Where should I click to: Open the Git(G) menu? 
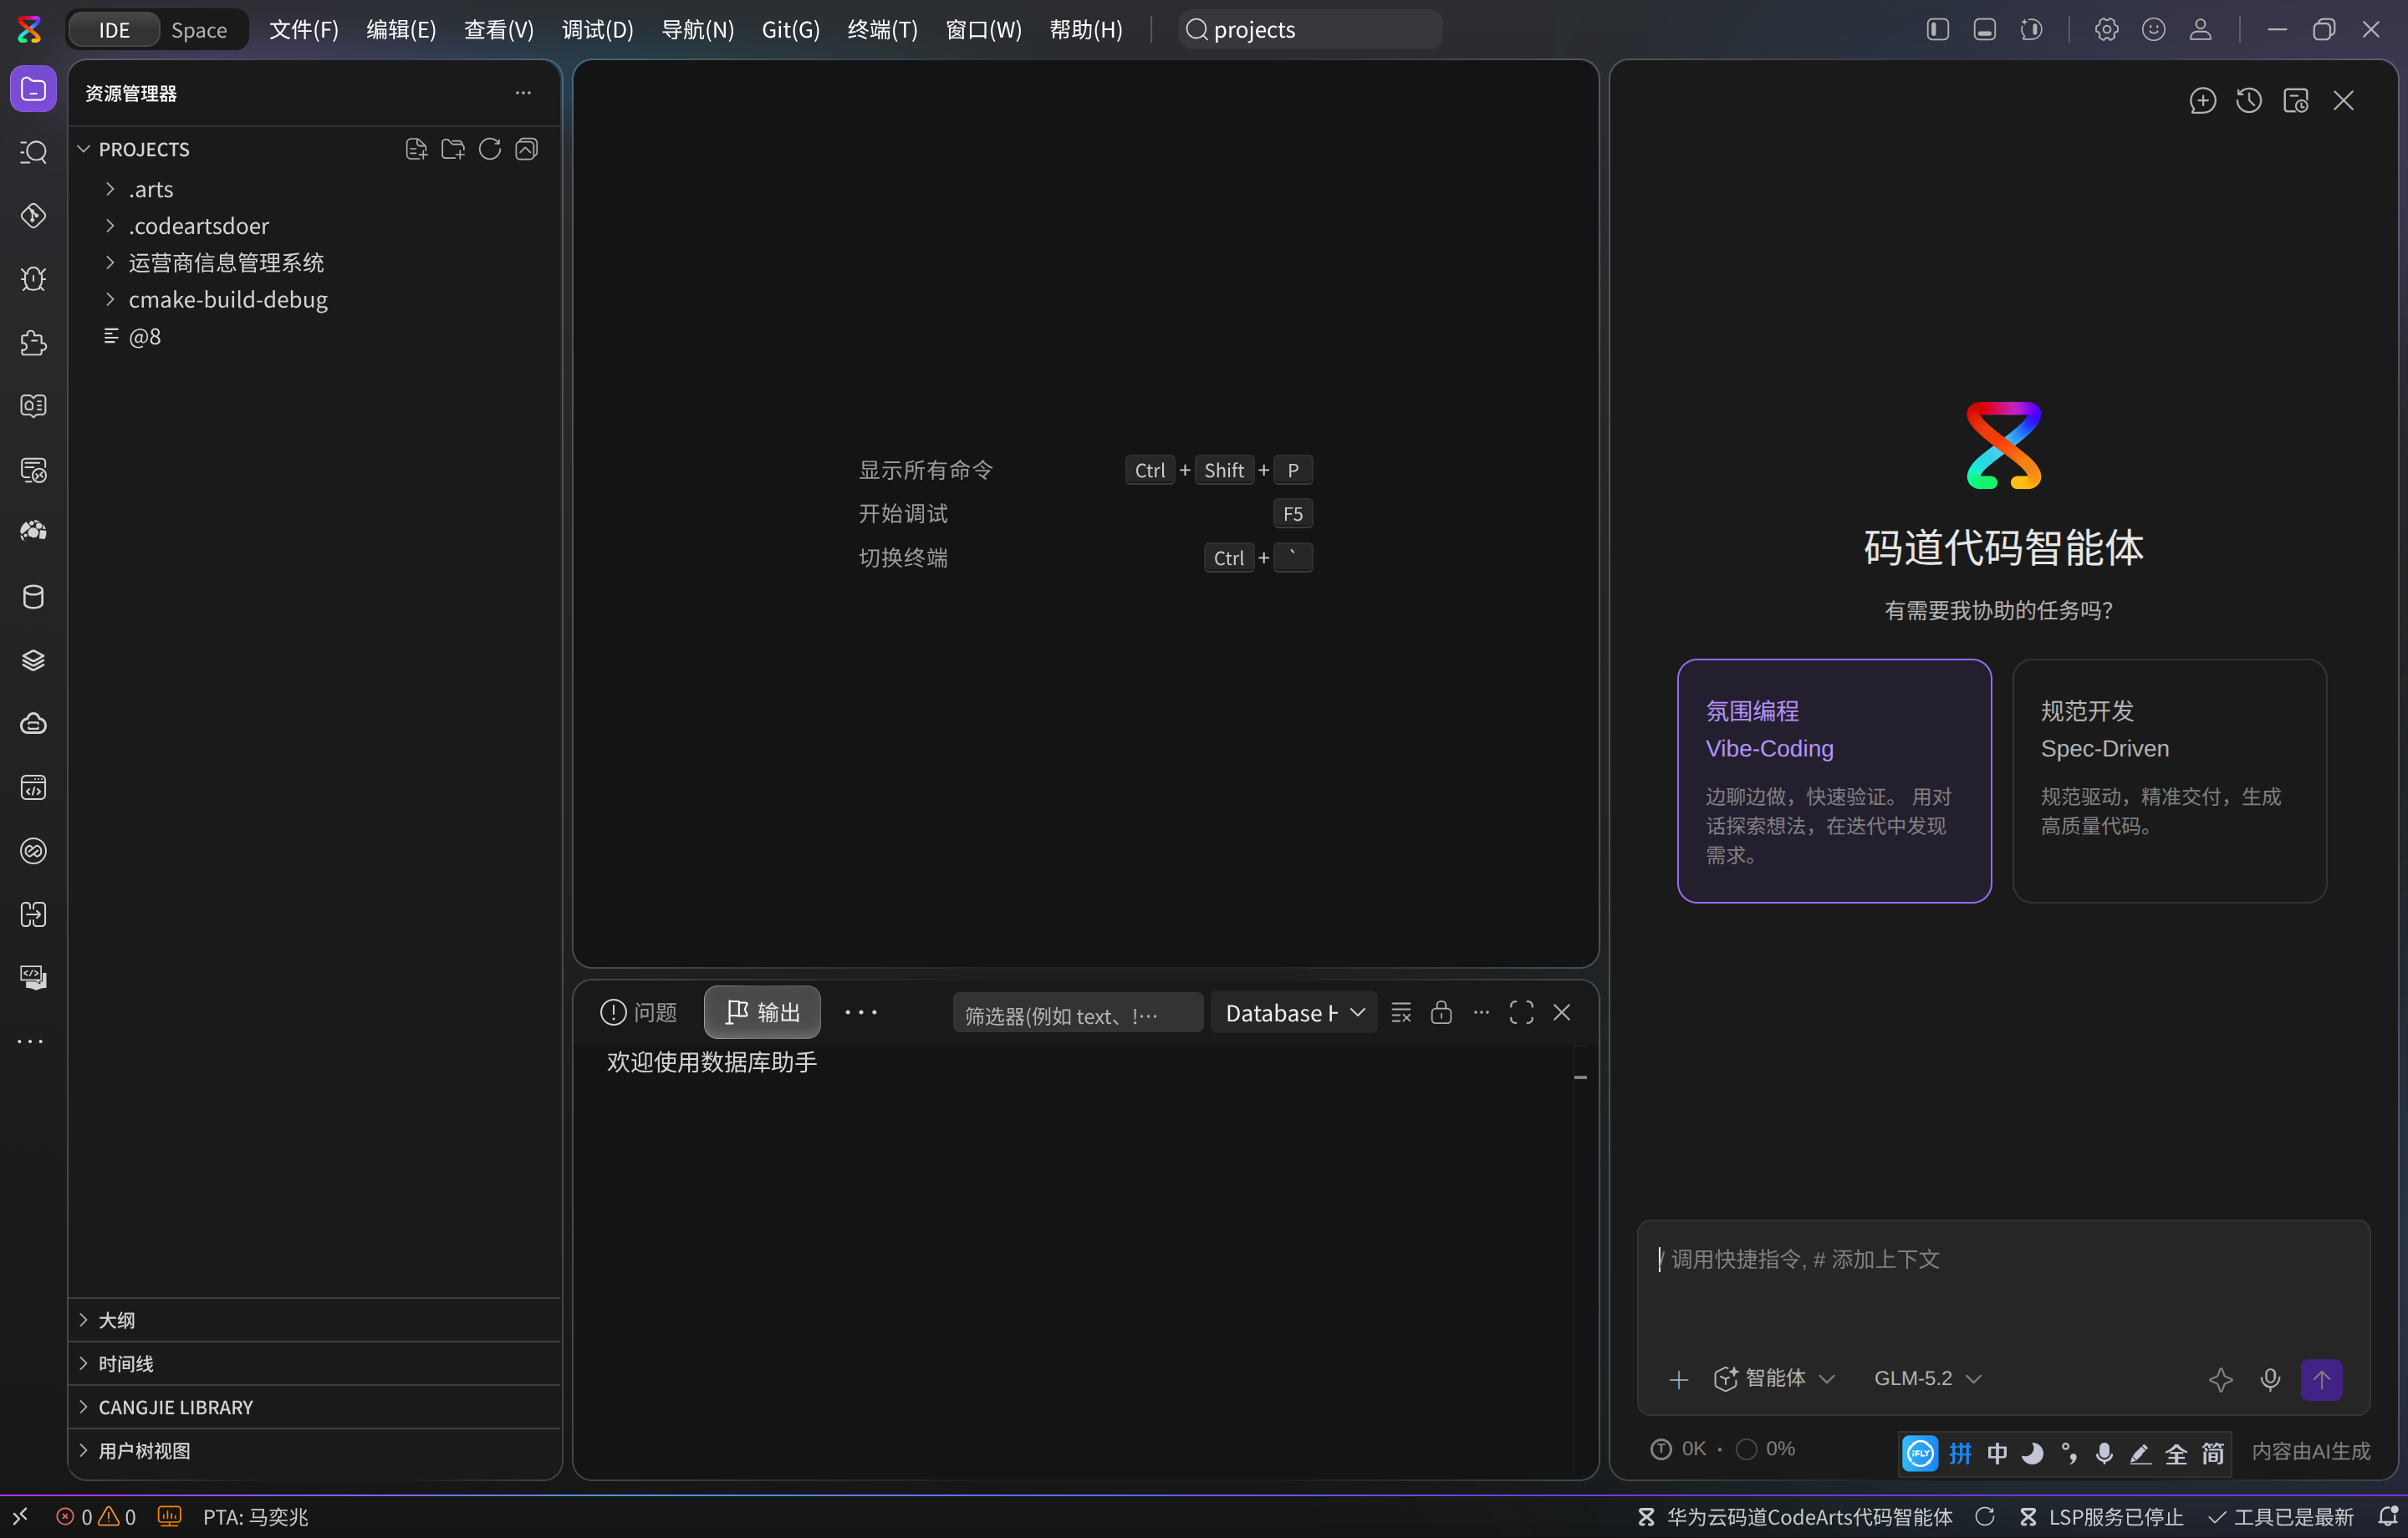click(x=790, y=30)
